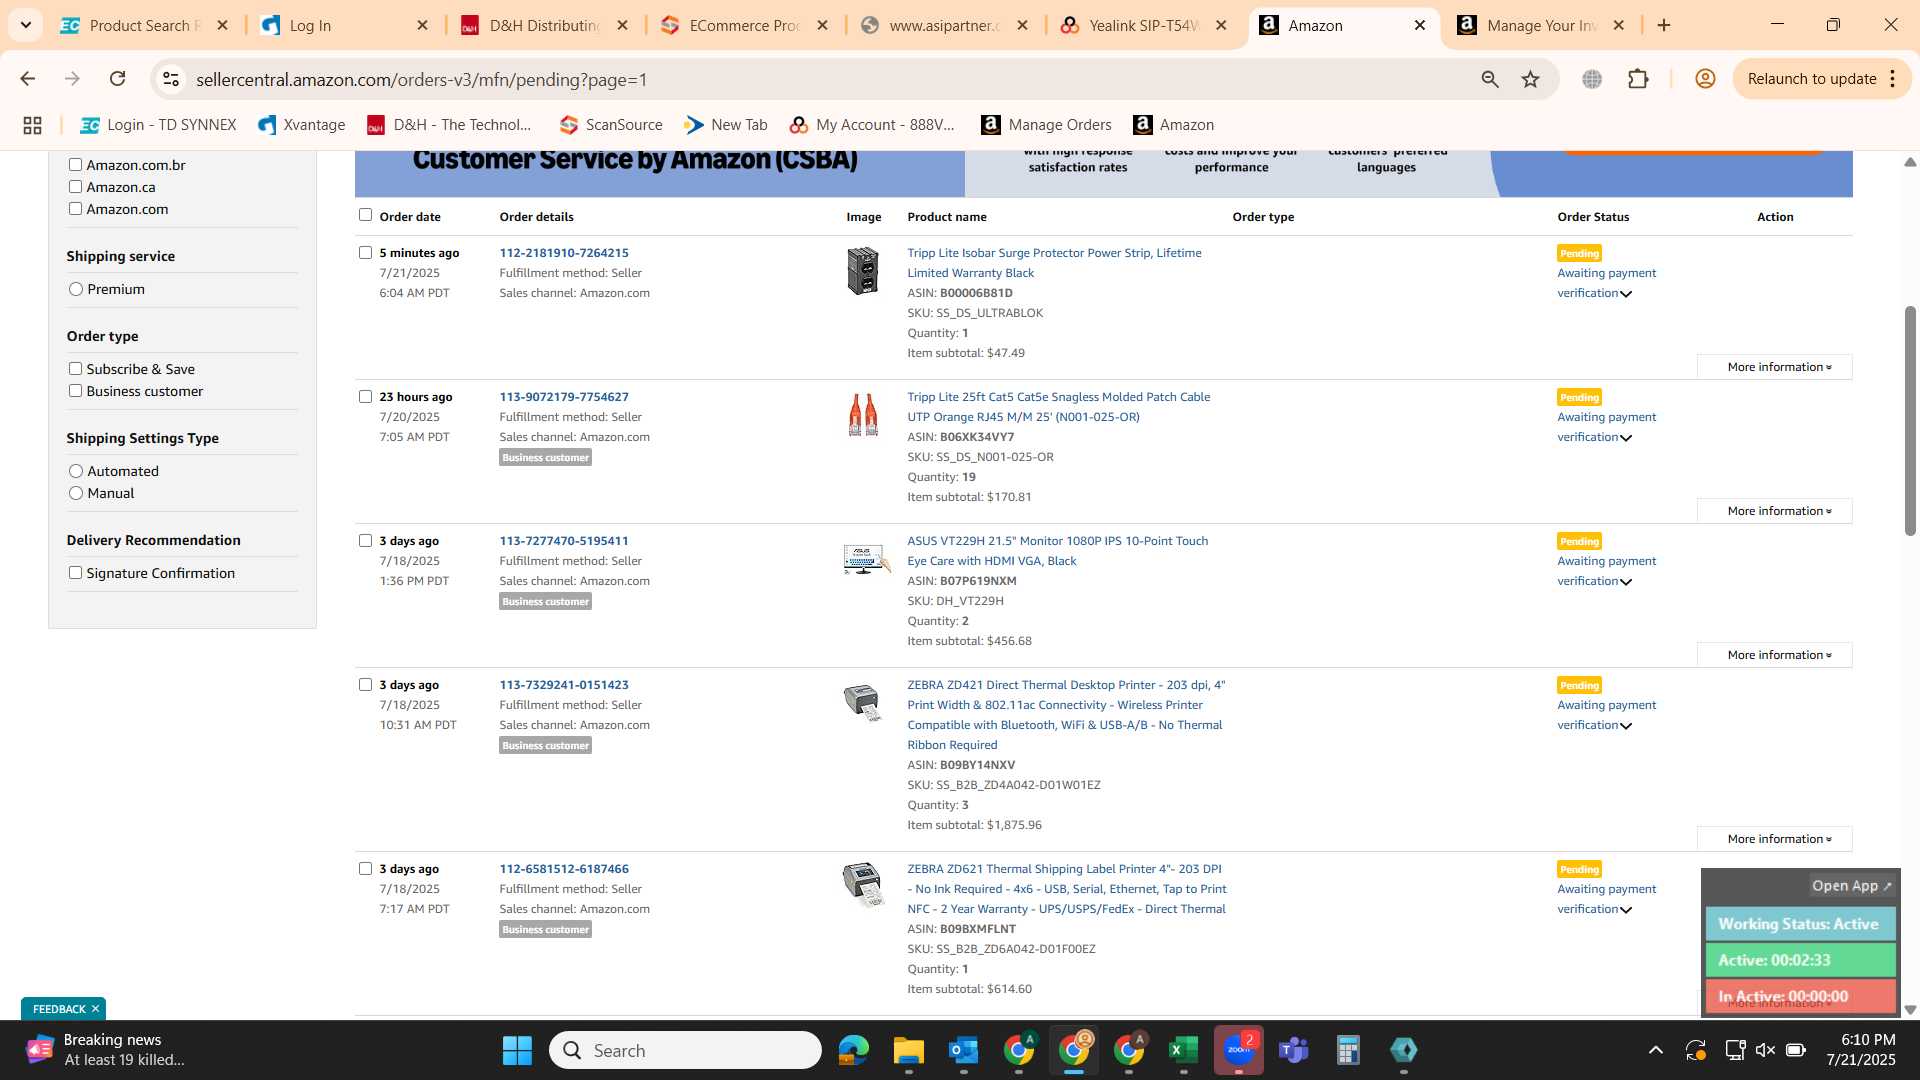Image resolution: width=1920 pixels, height=1080 pixels.
Task: Open File Explorer from taskbar
Action: [x=908, y=1050]
